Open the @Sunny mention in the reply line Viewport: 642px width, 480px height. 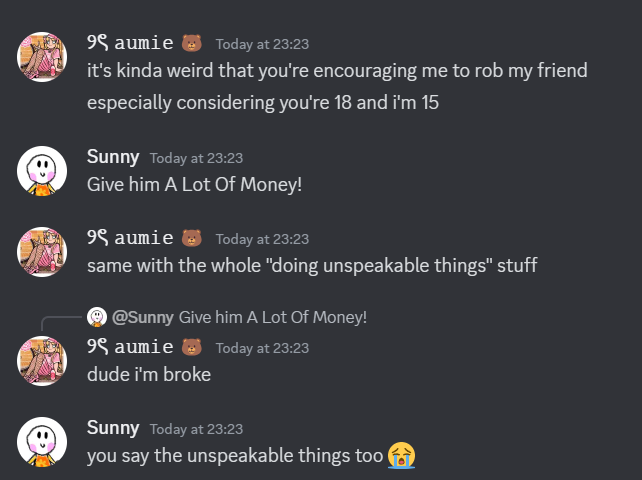(143, 317)
